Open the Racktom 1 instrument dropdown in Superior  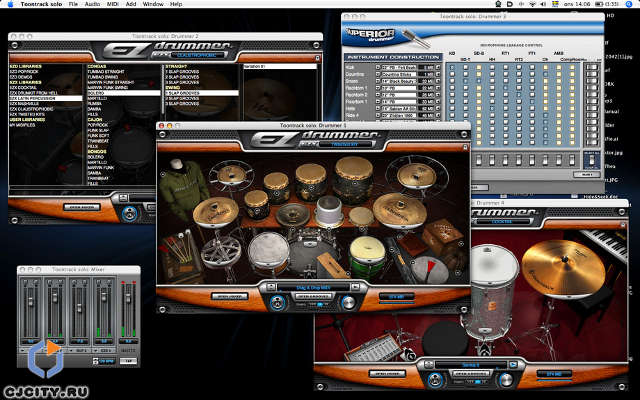[398, 88]
